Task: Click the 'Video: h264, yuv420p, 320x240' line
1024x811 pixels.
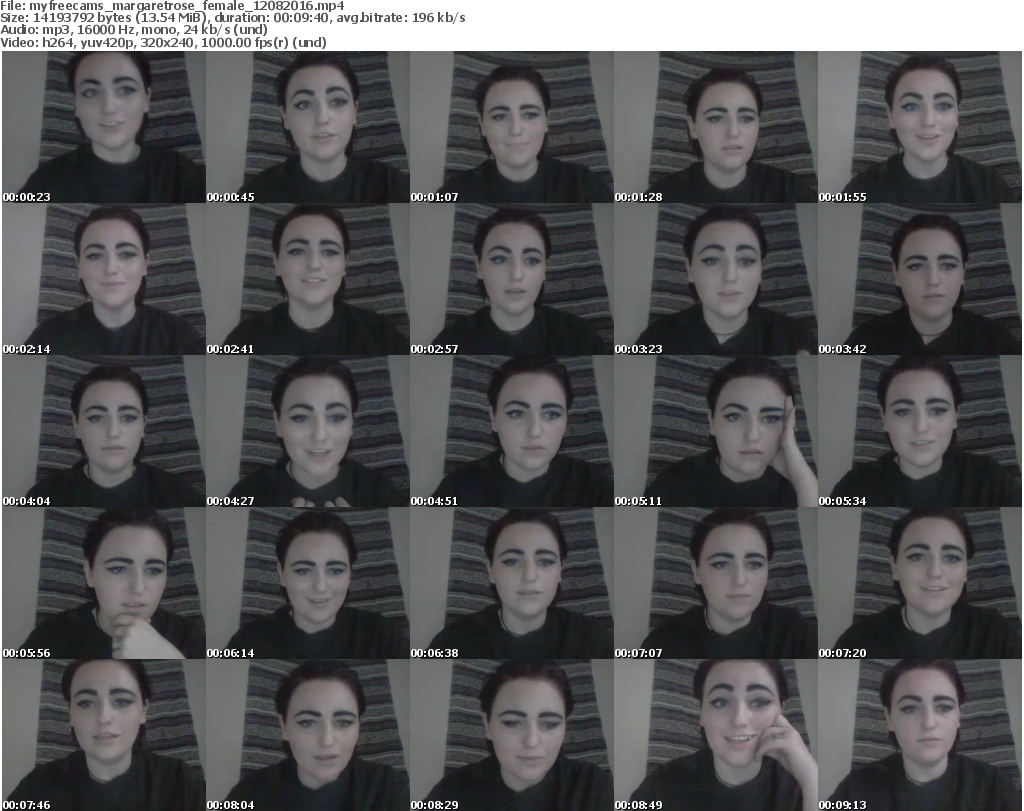Action: (163, 42)
